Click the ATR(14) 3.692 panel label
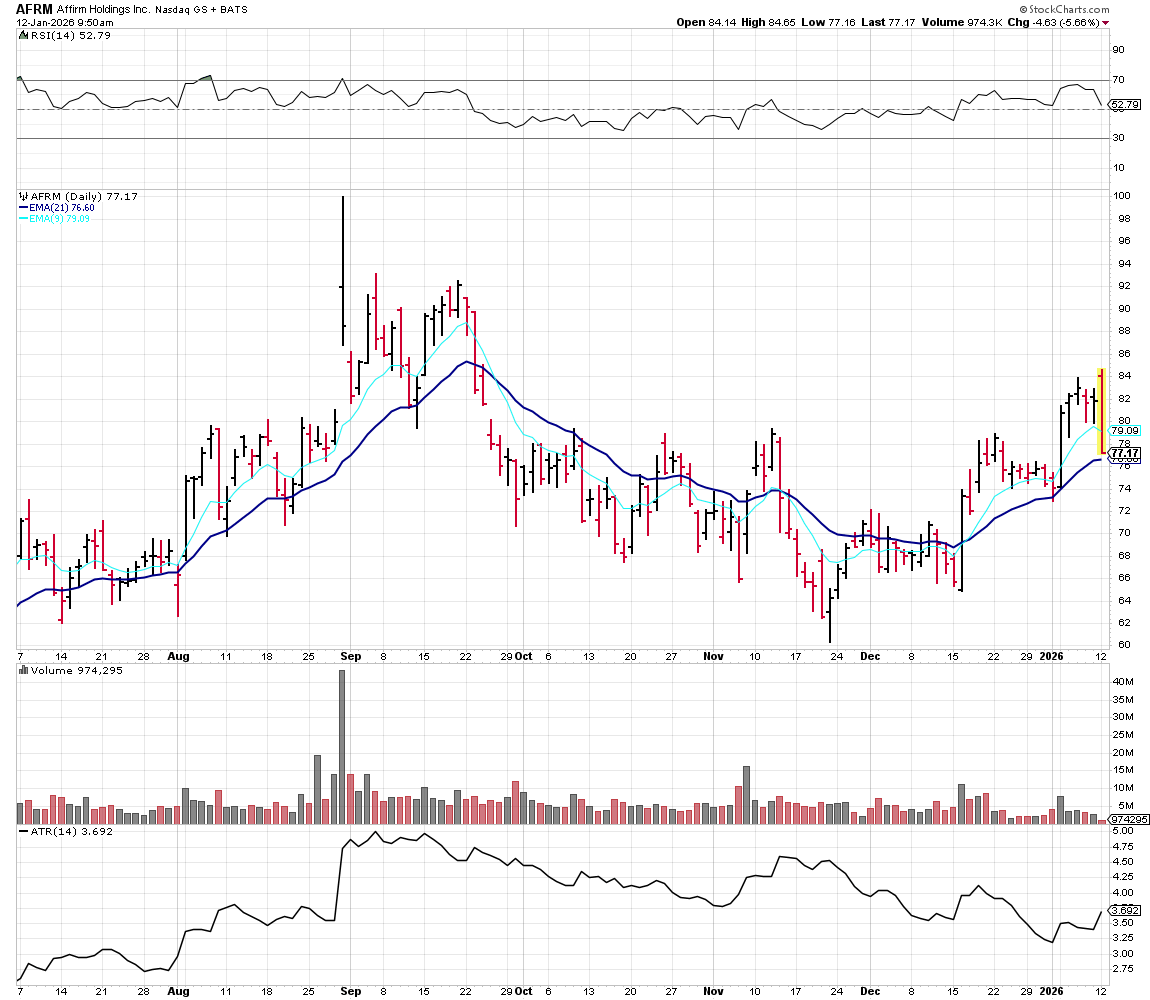 [x=72, y=831]
